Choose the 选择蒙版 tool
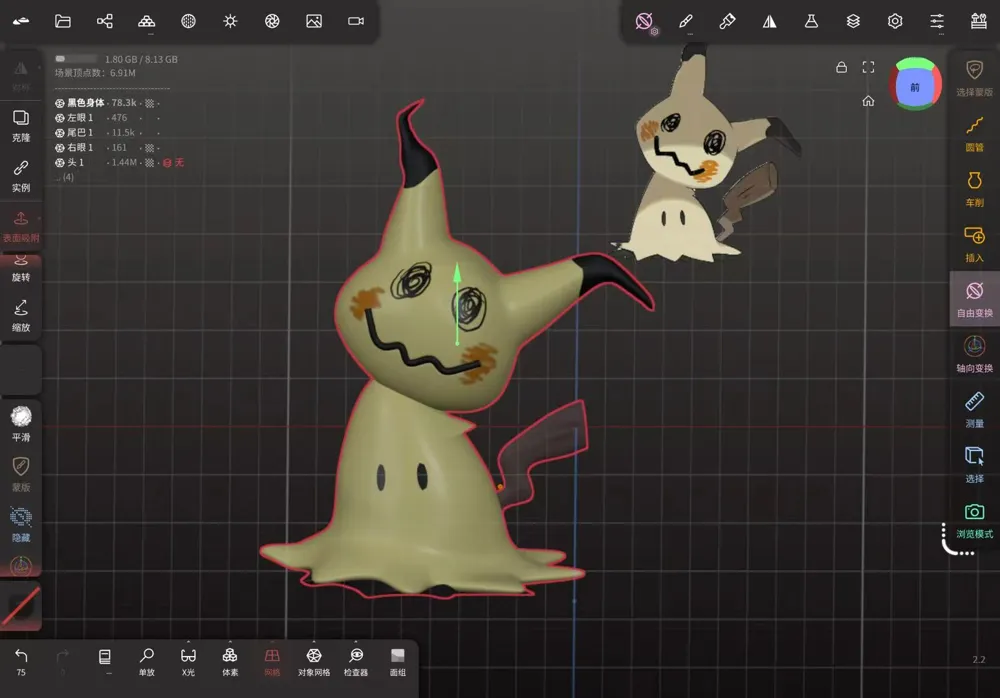The image size is (1000, 698). click(974, 78)
